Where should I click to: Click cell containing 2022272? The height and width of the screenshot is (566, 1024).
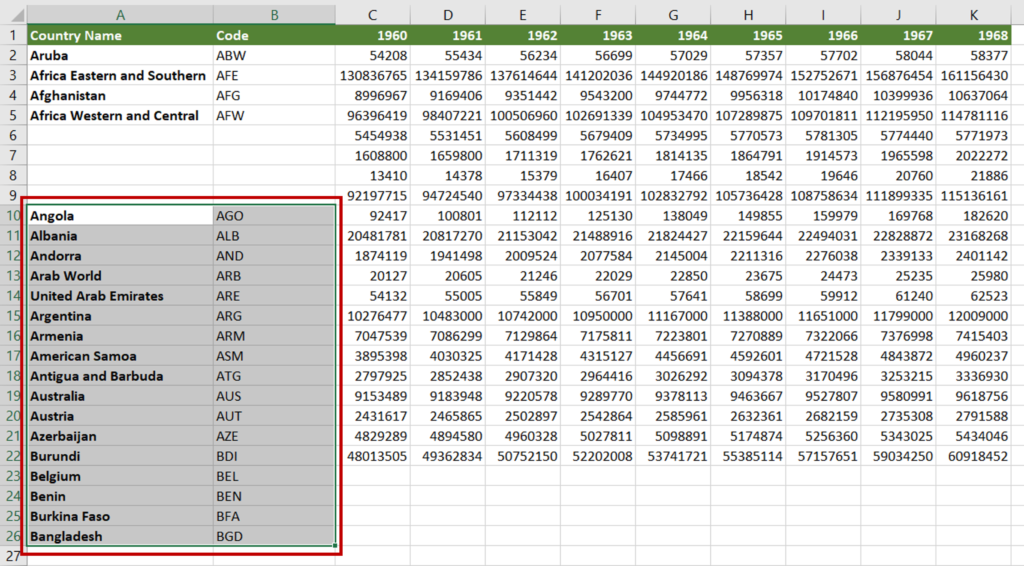coord(973,155)
